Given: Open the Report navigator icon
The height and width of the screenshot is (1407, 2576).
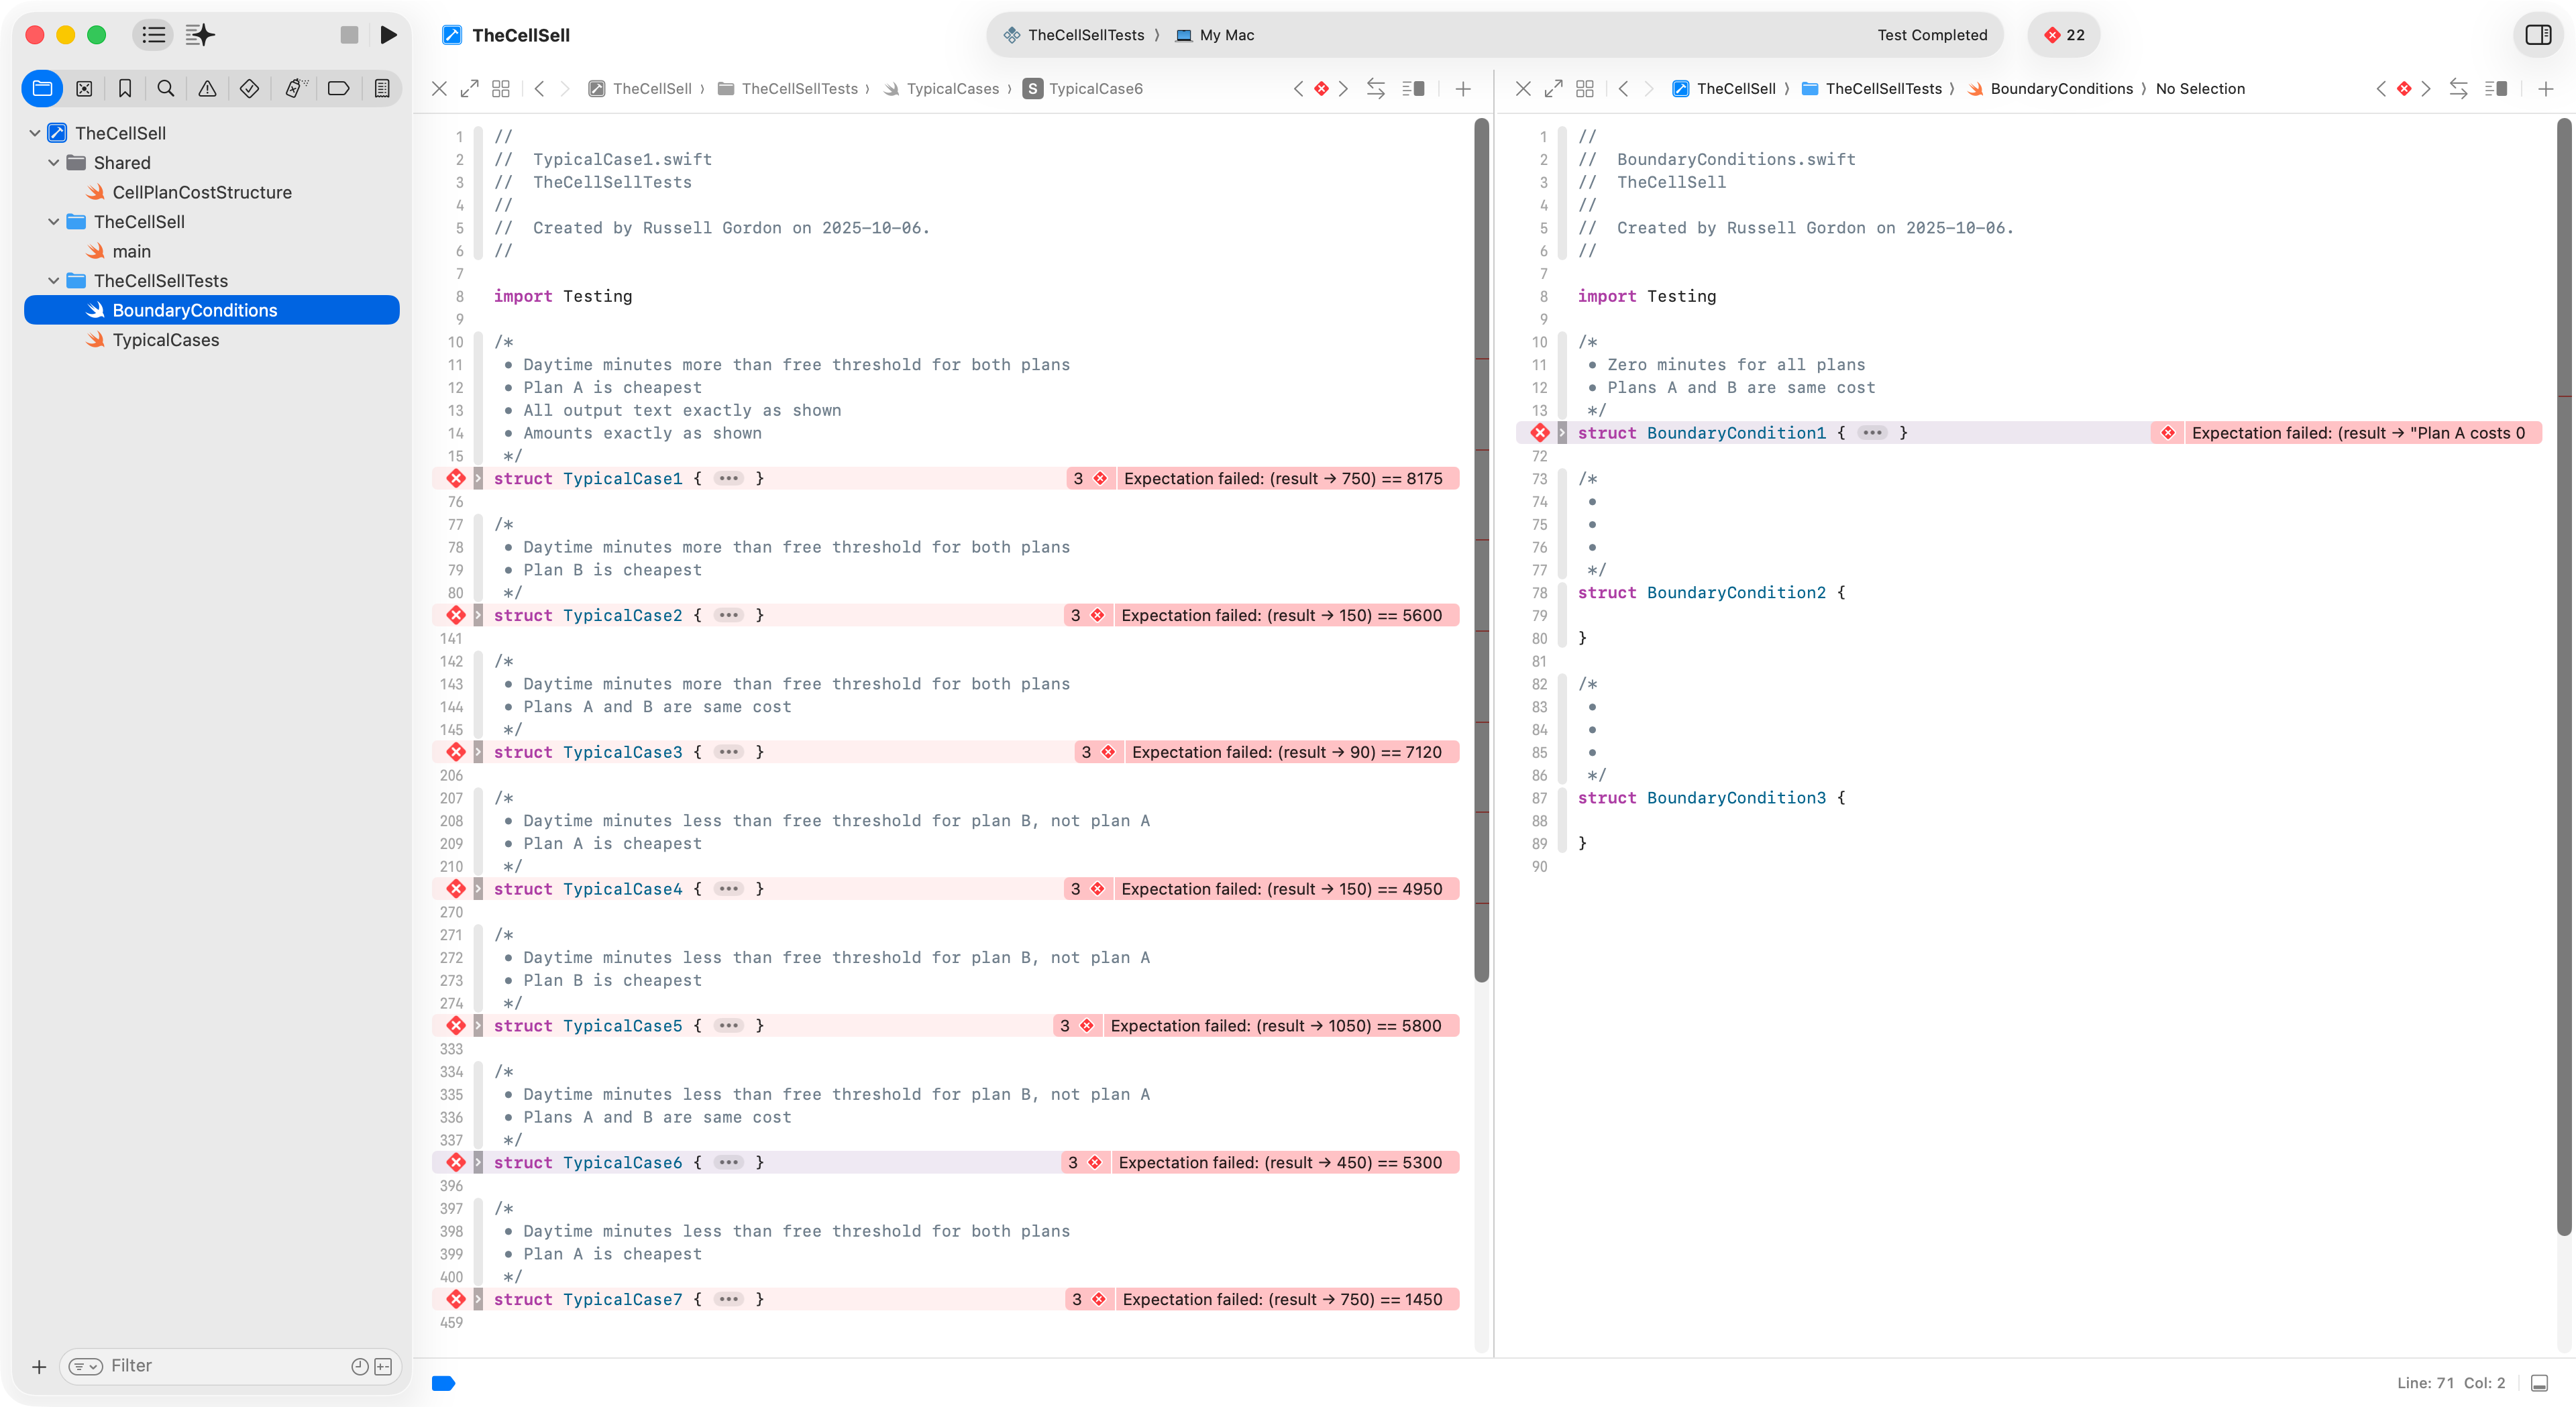Looking at the screenshot, I should (382, 88).
